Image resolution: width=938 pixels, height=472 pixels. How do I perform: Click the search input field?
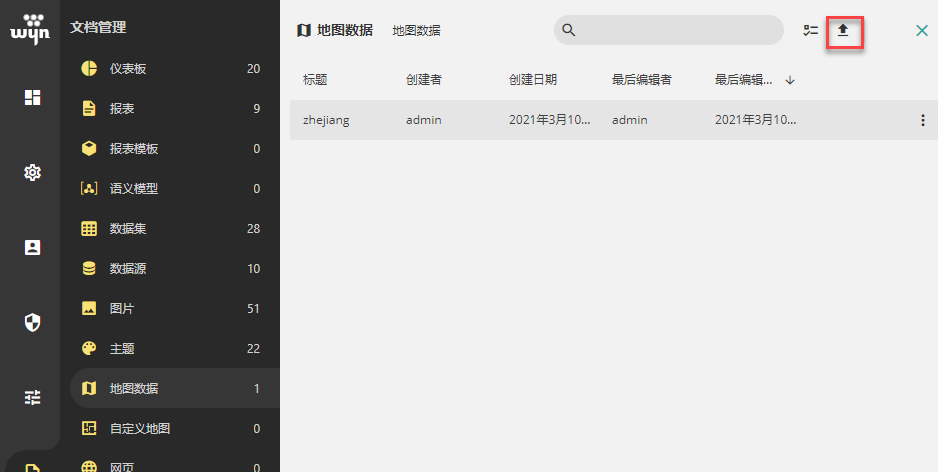pos(669,30)
